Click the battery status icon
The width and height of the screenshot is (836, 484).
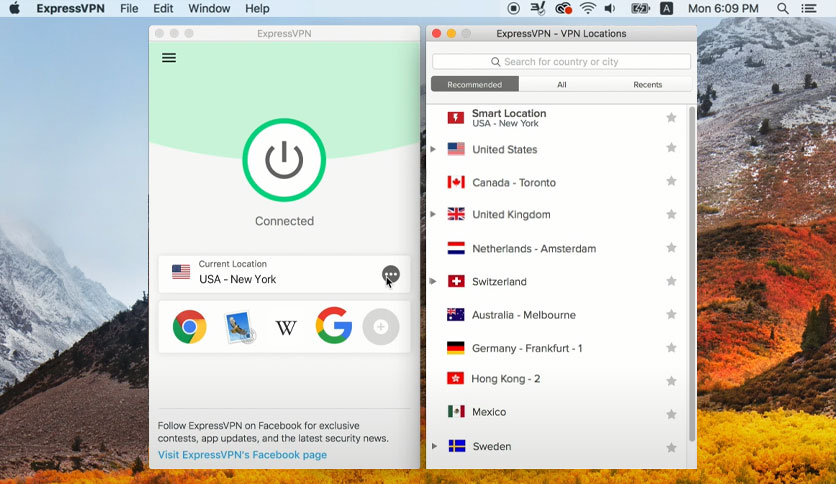640,8
